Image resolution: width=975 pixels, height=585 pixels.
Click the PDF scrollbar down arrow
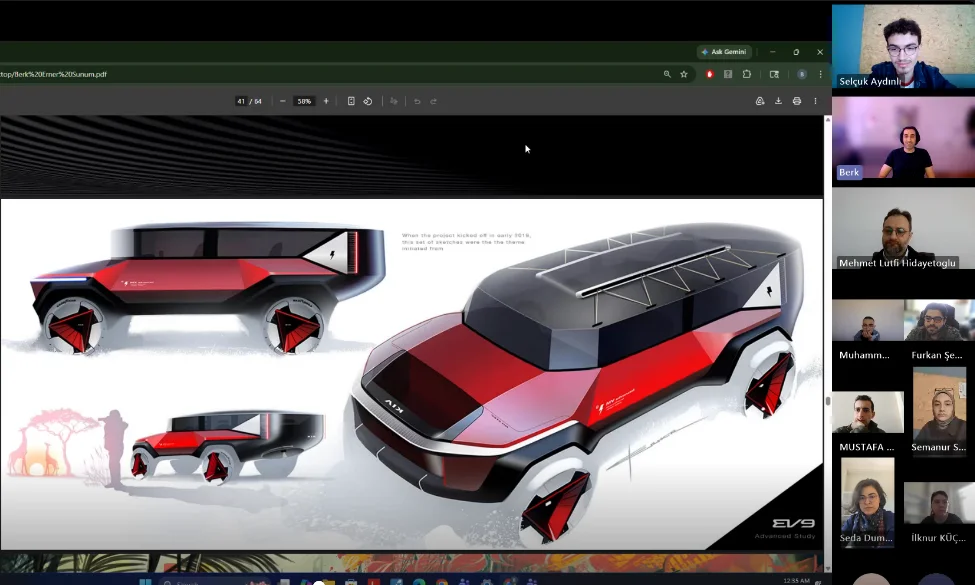[828, 568]
